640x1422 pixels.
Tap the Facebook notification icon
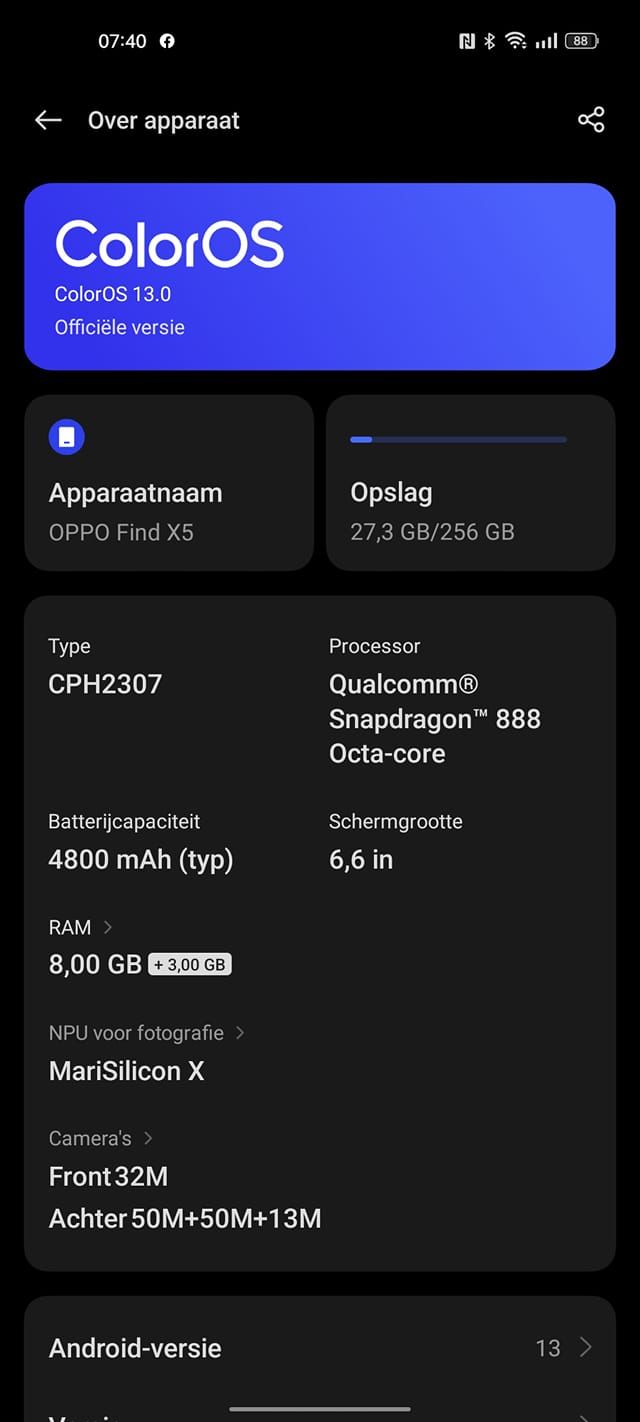pos(167,41)
